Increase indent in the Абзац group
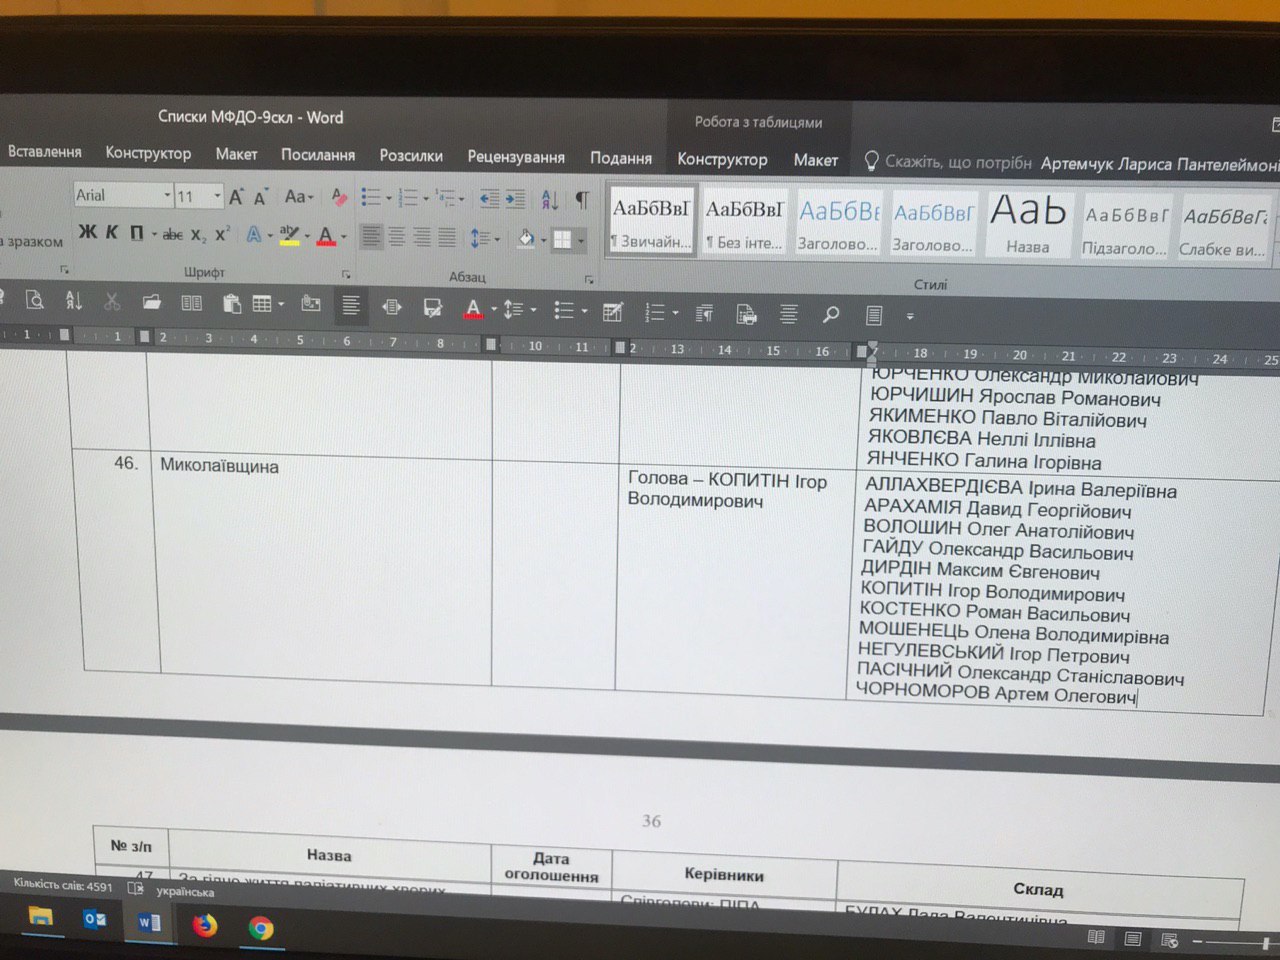 tap(514, 200)
